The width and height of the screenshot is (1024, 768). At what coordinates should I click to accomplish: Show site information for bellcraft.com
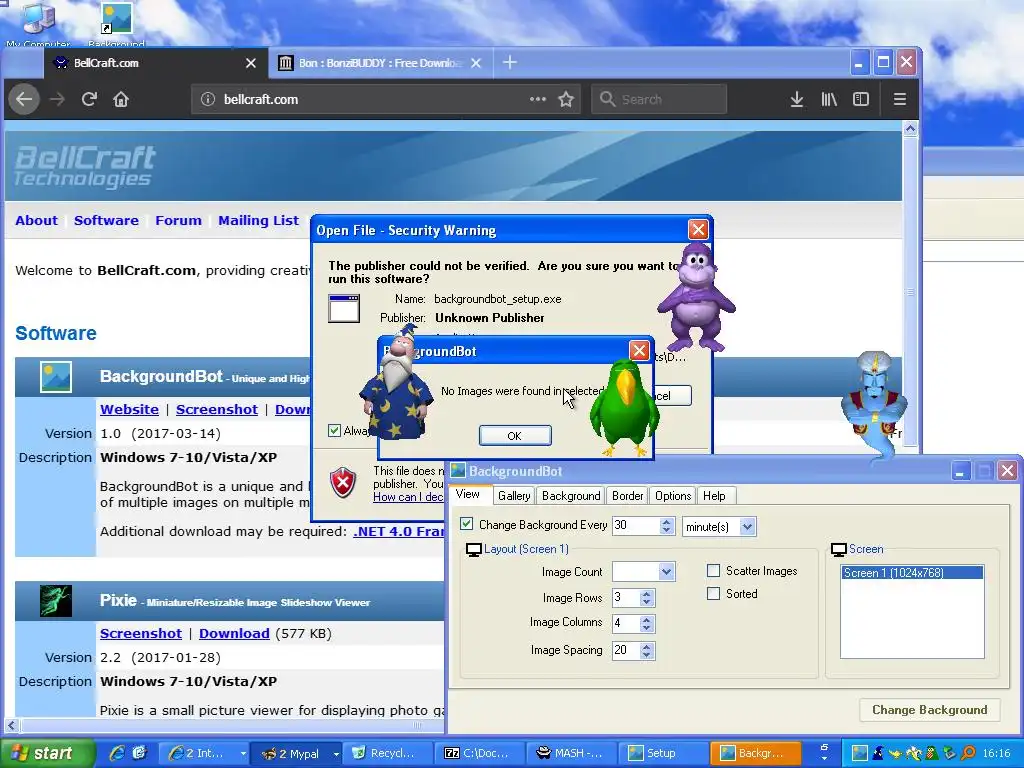coord(208,99)
